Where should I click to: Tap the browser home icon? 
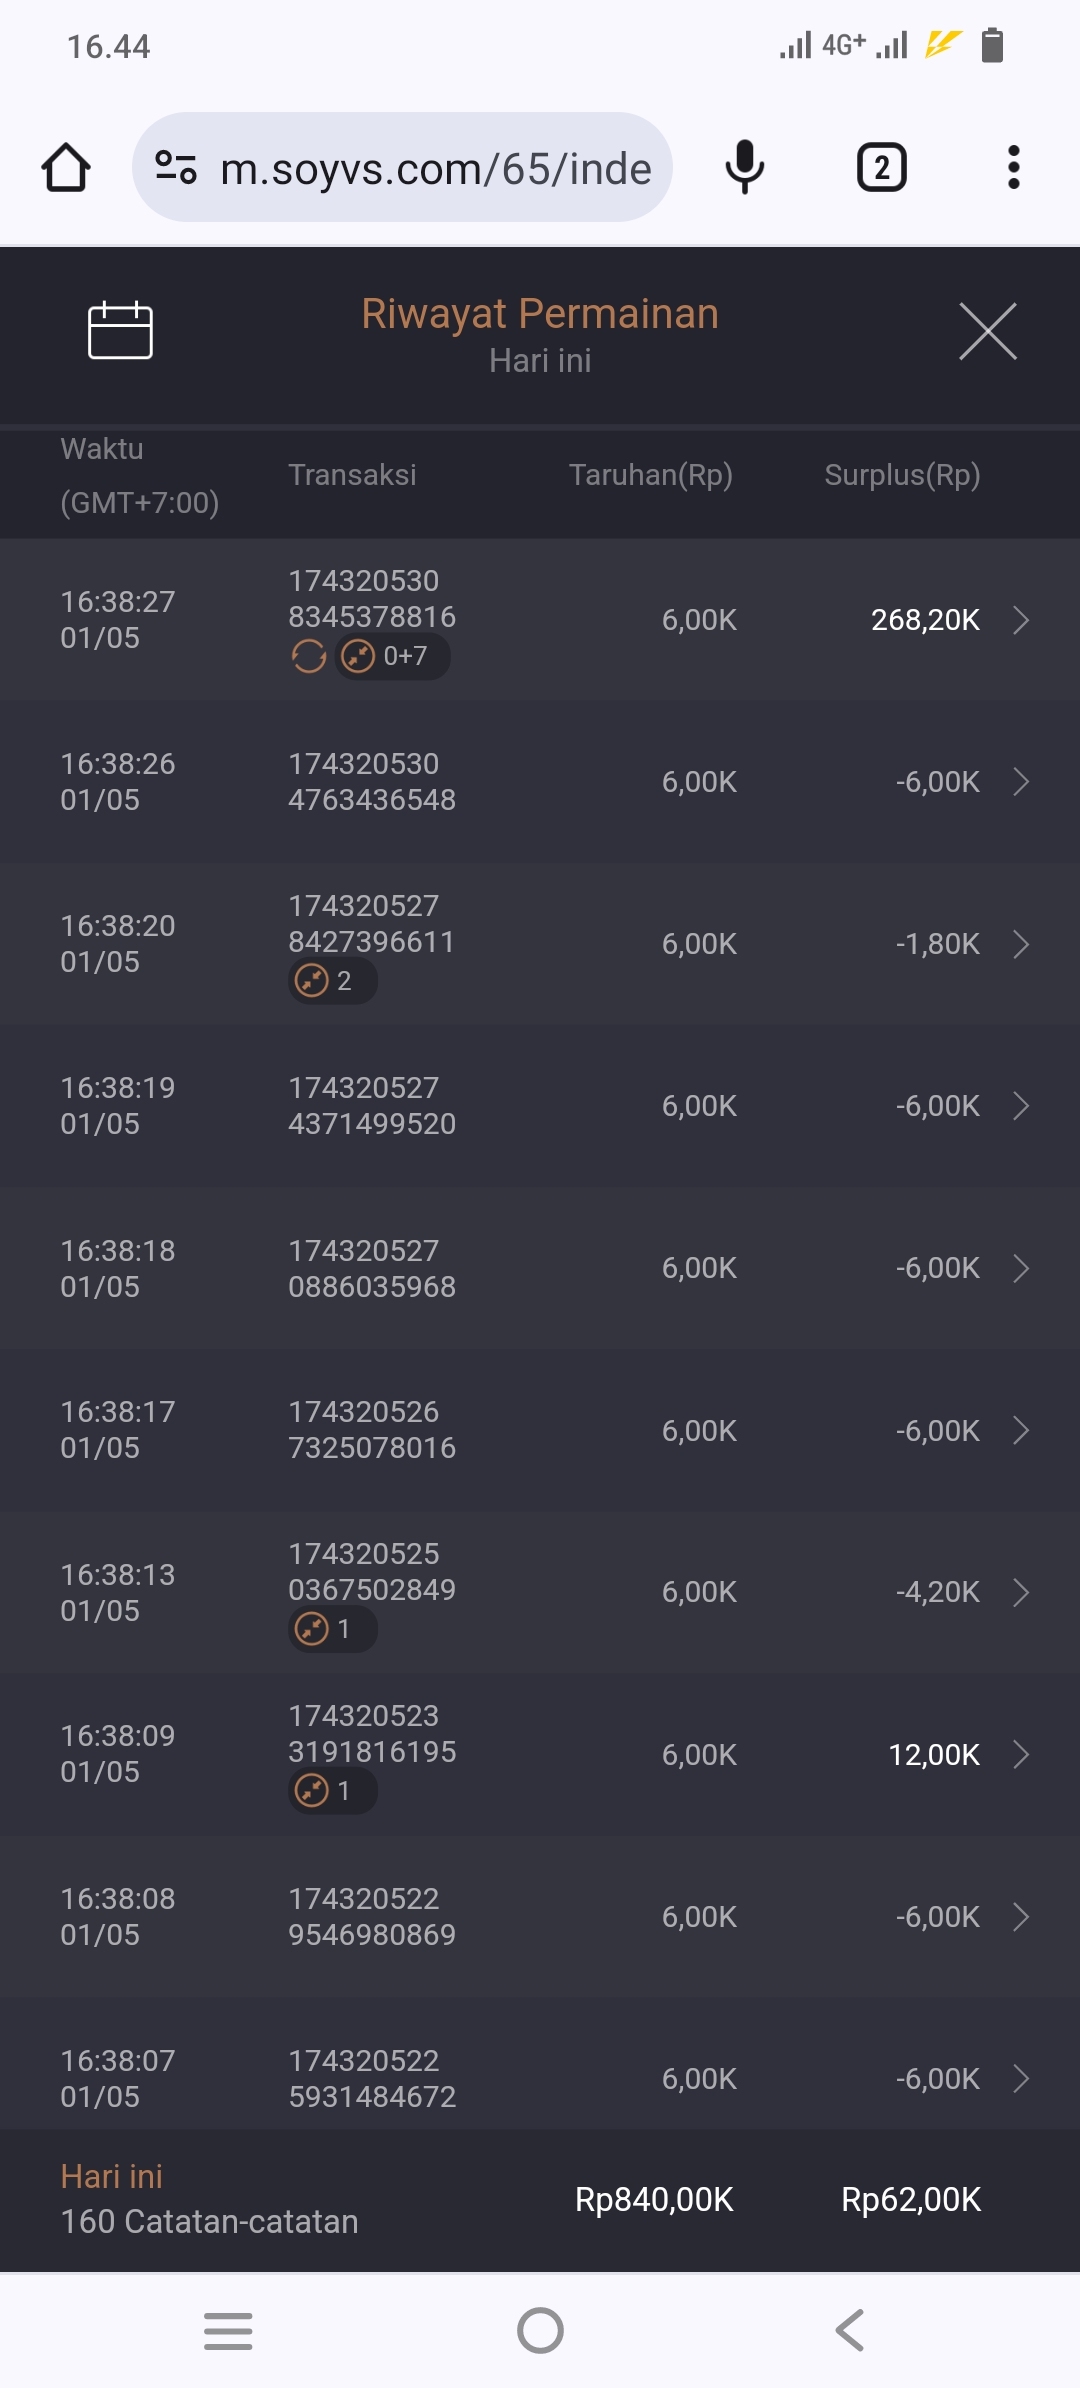click(66, 167)
